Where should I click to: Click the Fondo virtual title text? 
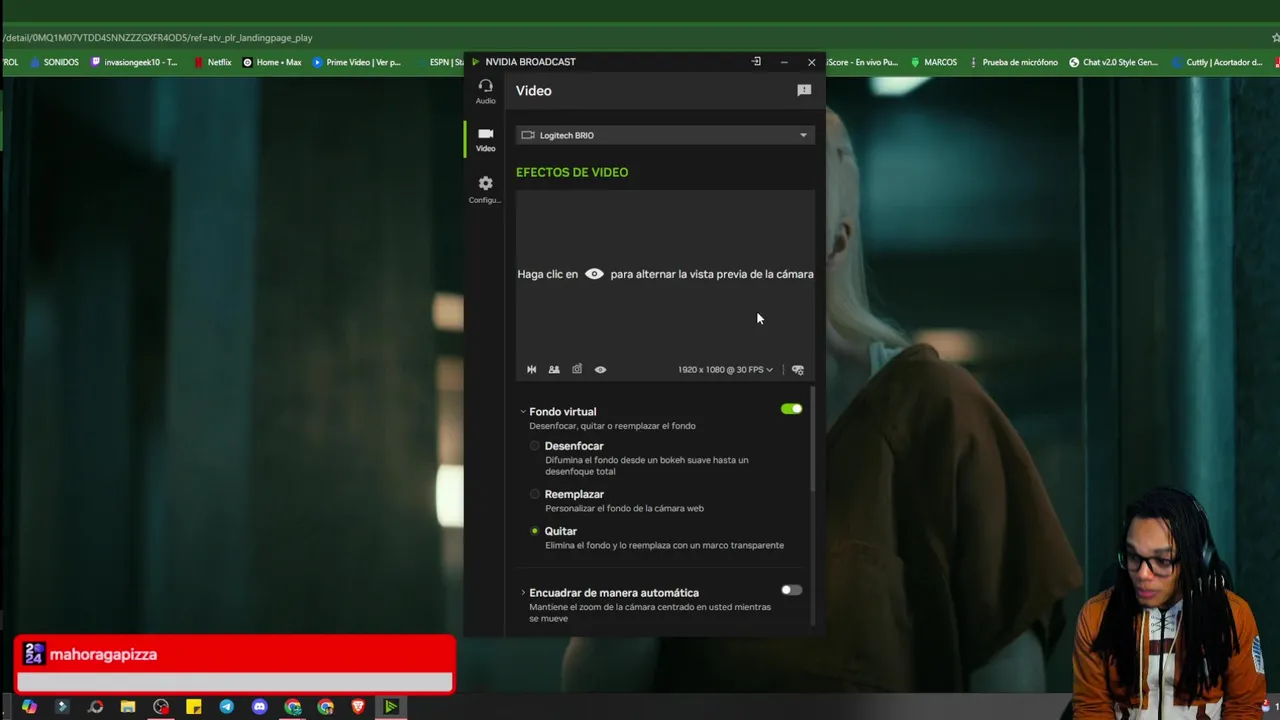(x=562, y=412)
